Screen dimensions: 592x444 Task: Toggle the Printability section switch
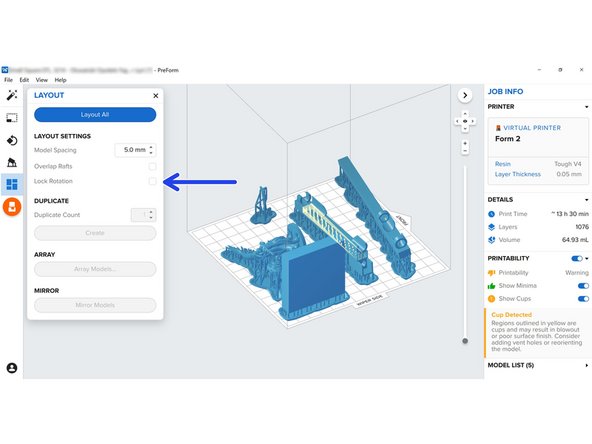coord(577,259)
